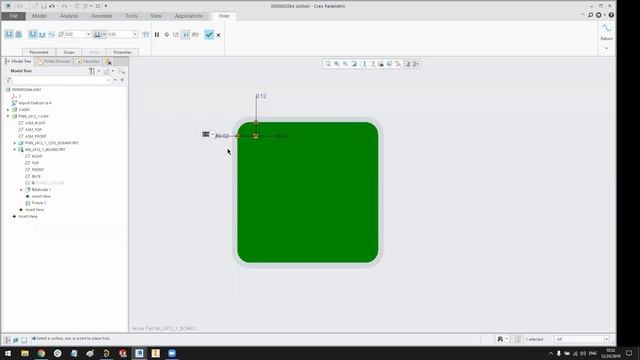Viewport: 640px width, 360px height.
Task: Click the help question mark icon
Action: (611, 15)
